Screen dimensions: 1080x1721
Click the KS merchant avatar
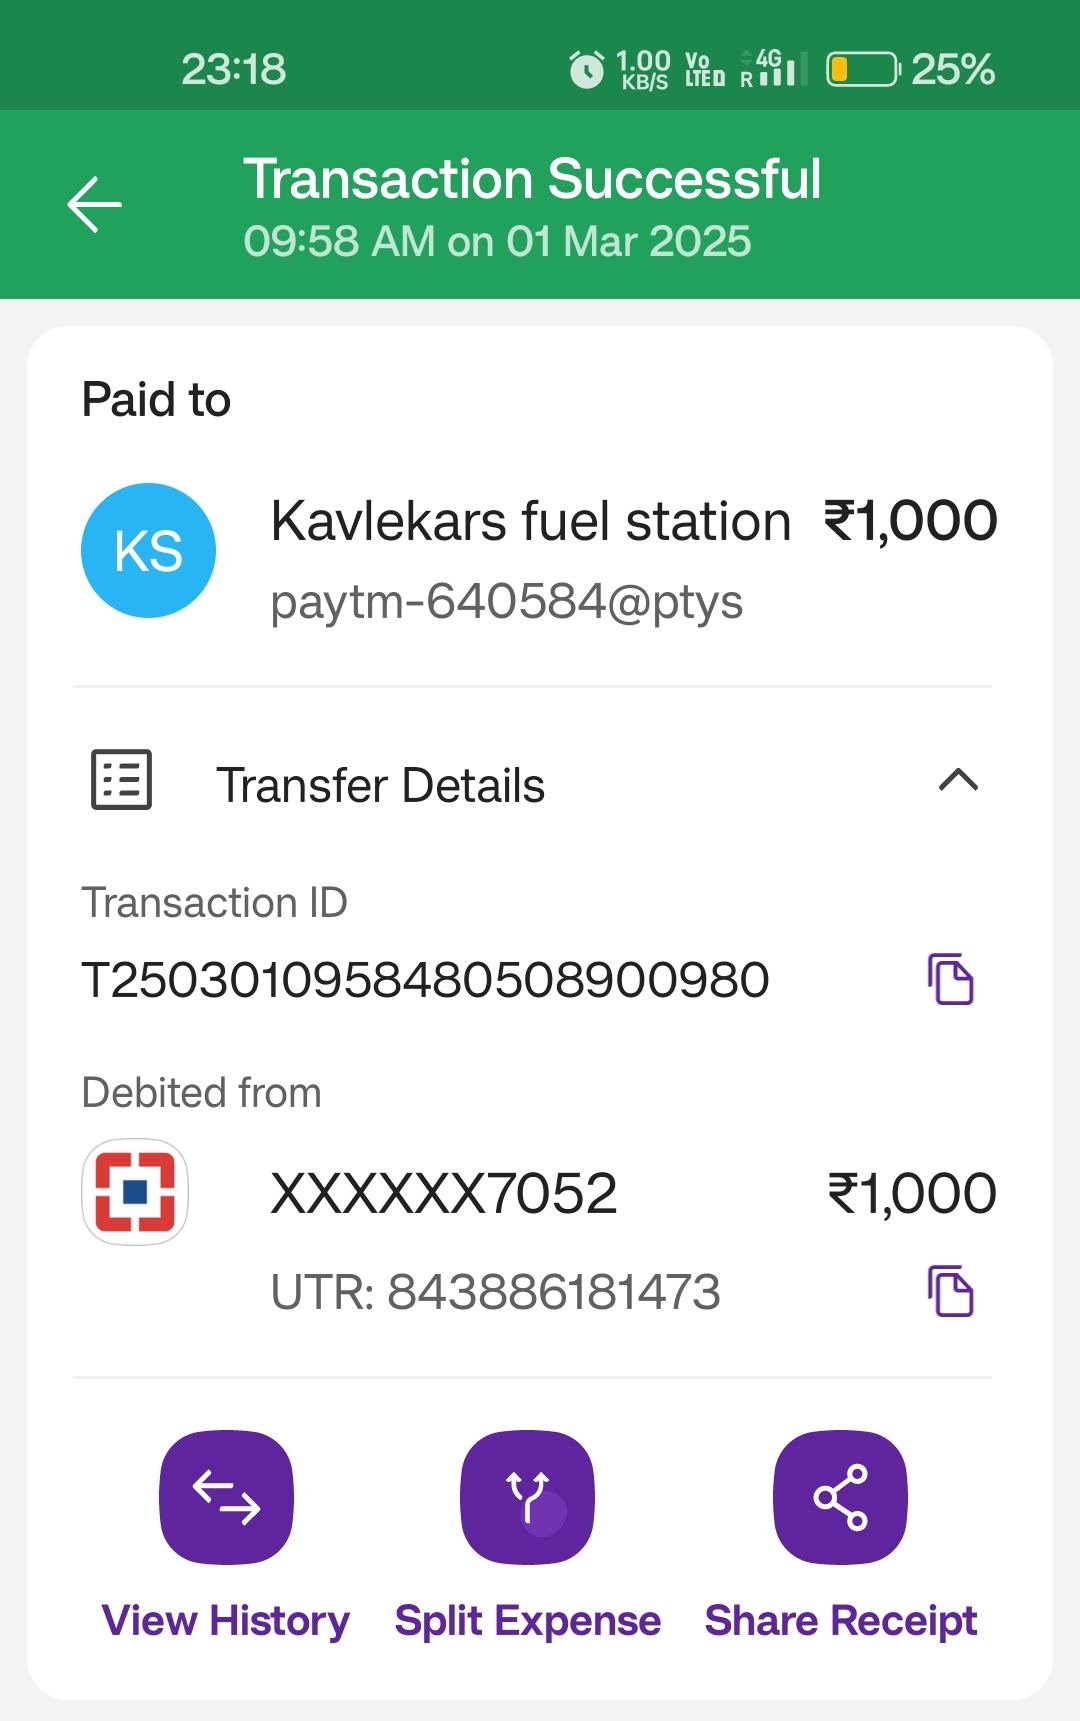148,550
